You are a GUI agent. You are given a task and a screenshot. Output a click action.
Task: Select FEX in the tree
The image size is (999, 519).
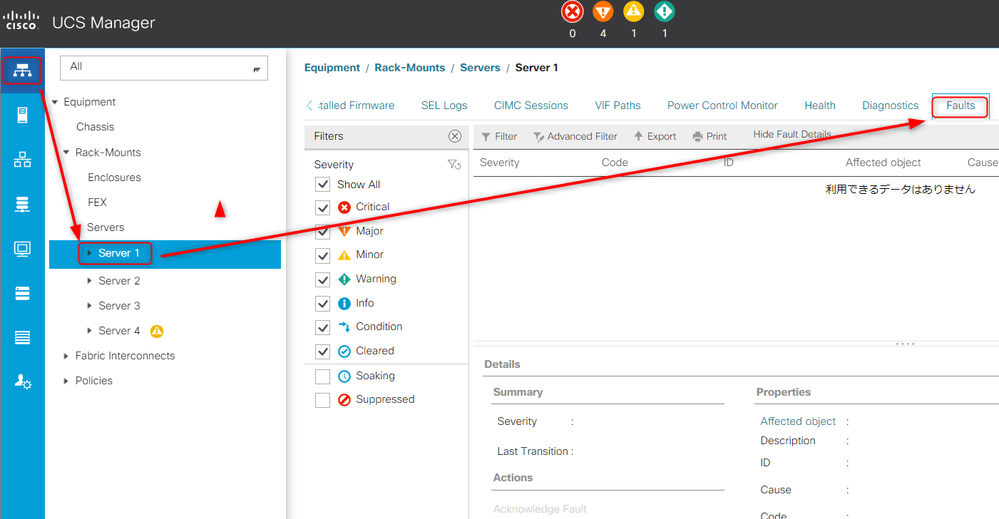[x=97, y=202]
